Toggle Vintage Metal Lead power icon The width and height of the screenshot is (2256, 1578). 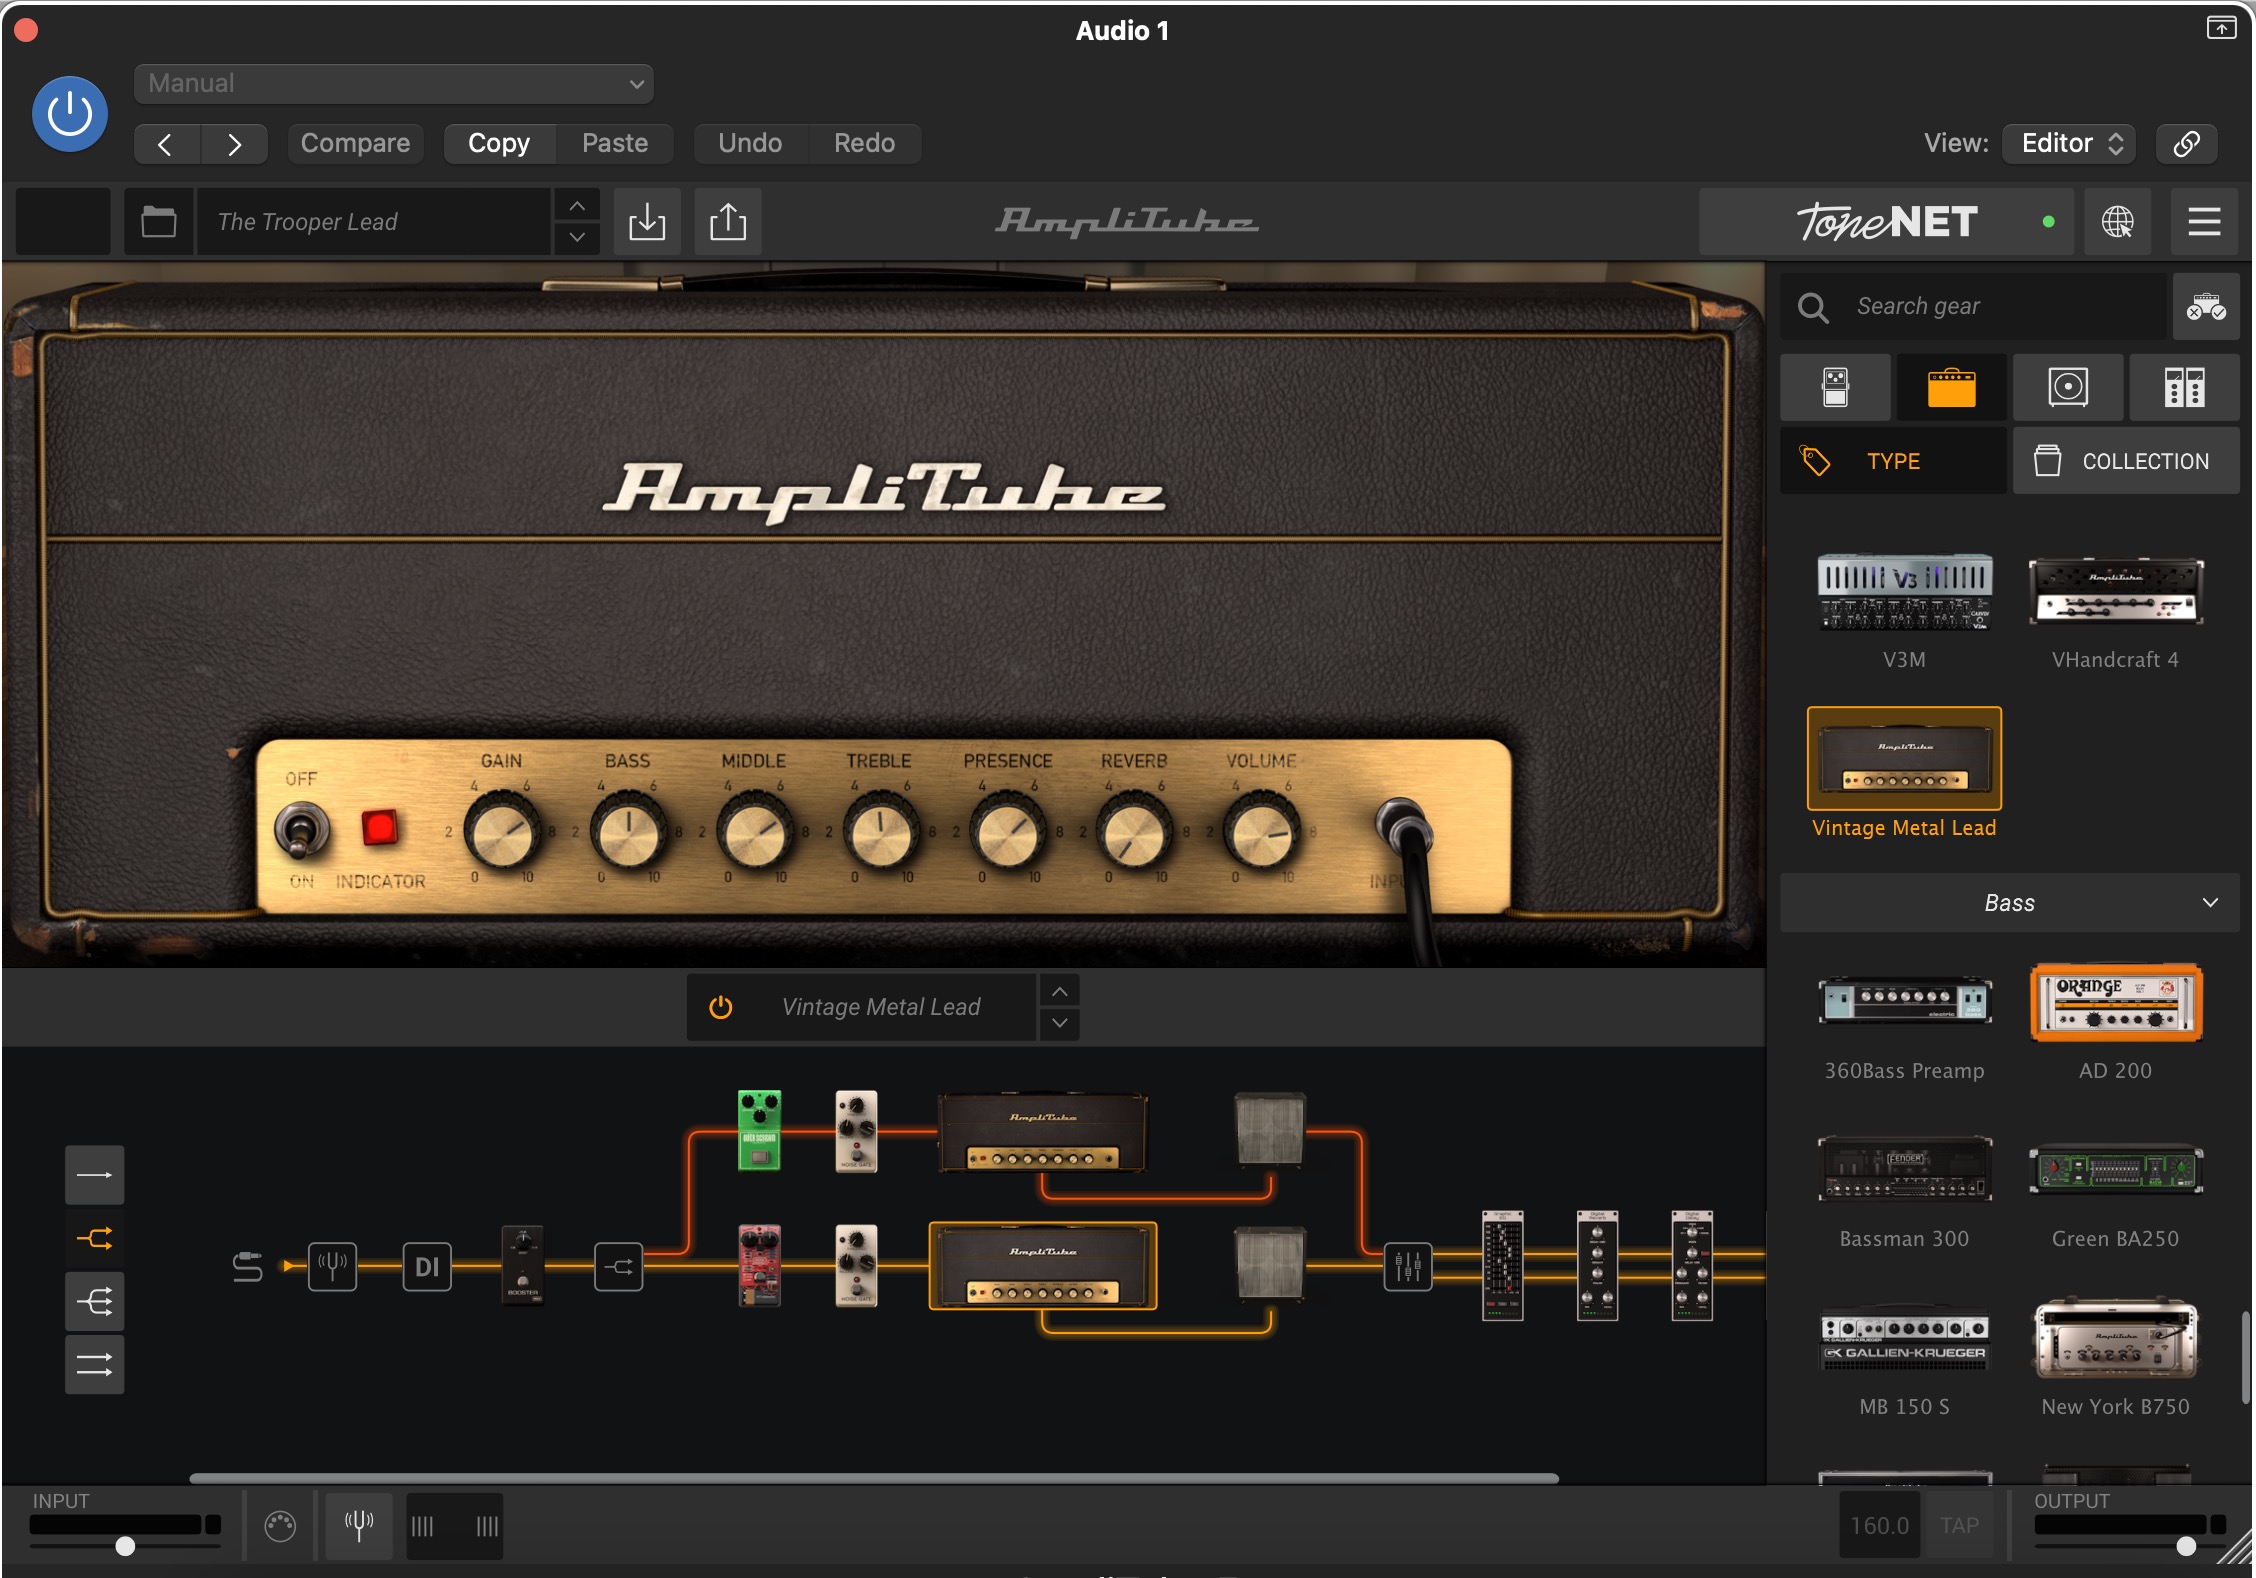click(721, 1007)
